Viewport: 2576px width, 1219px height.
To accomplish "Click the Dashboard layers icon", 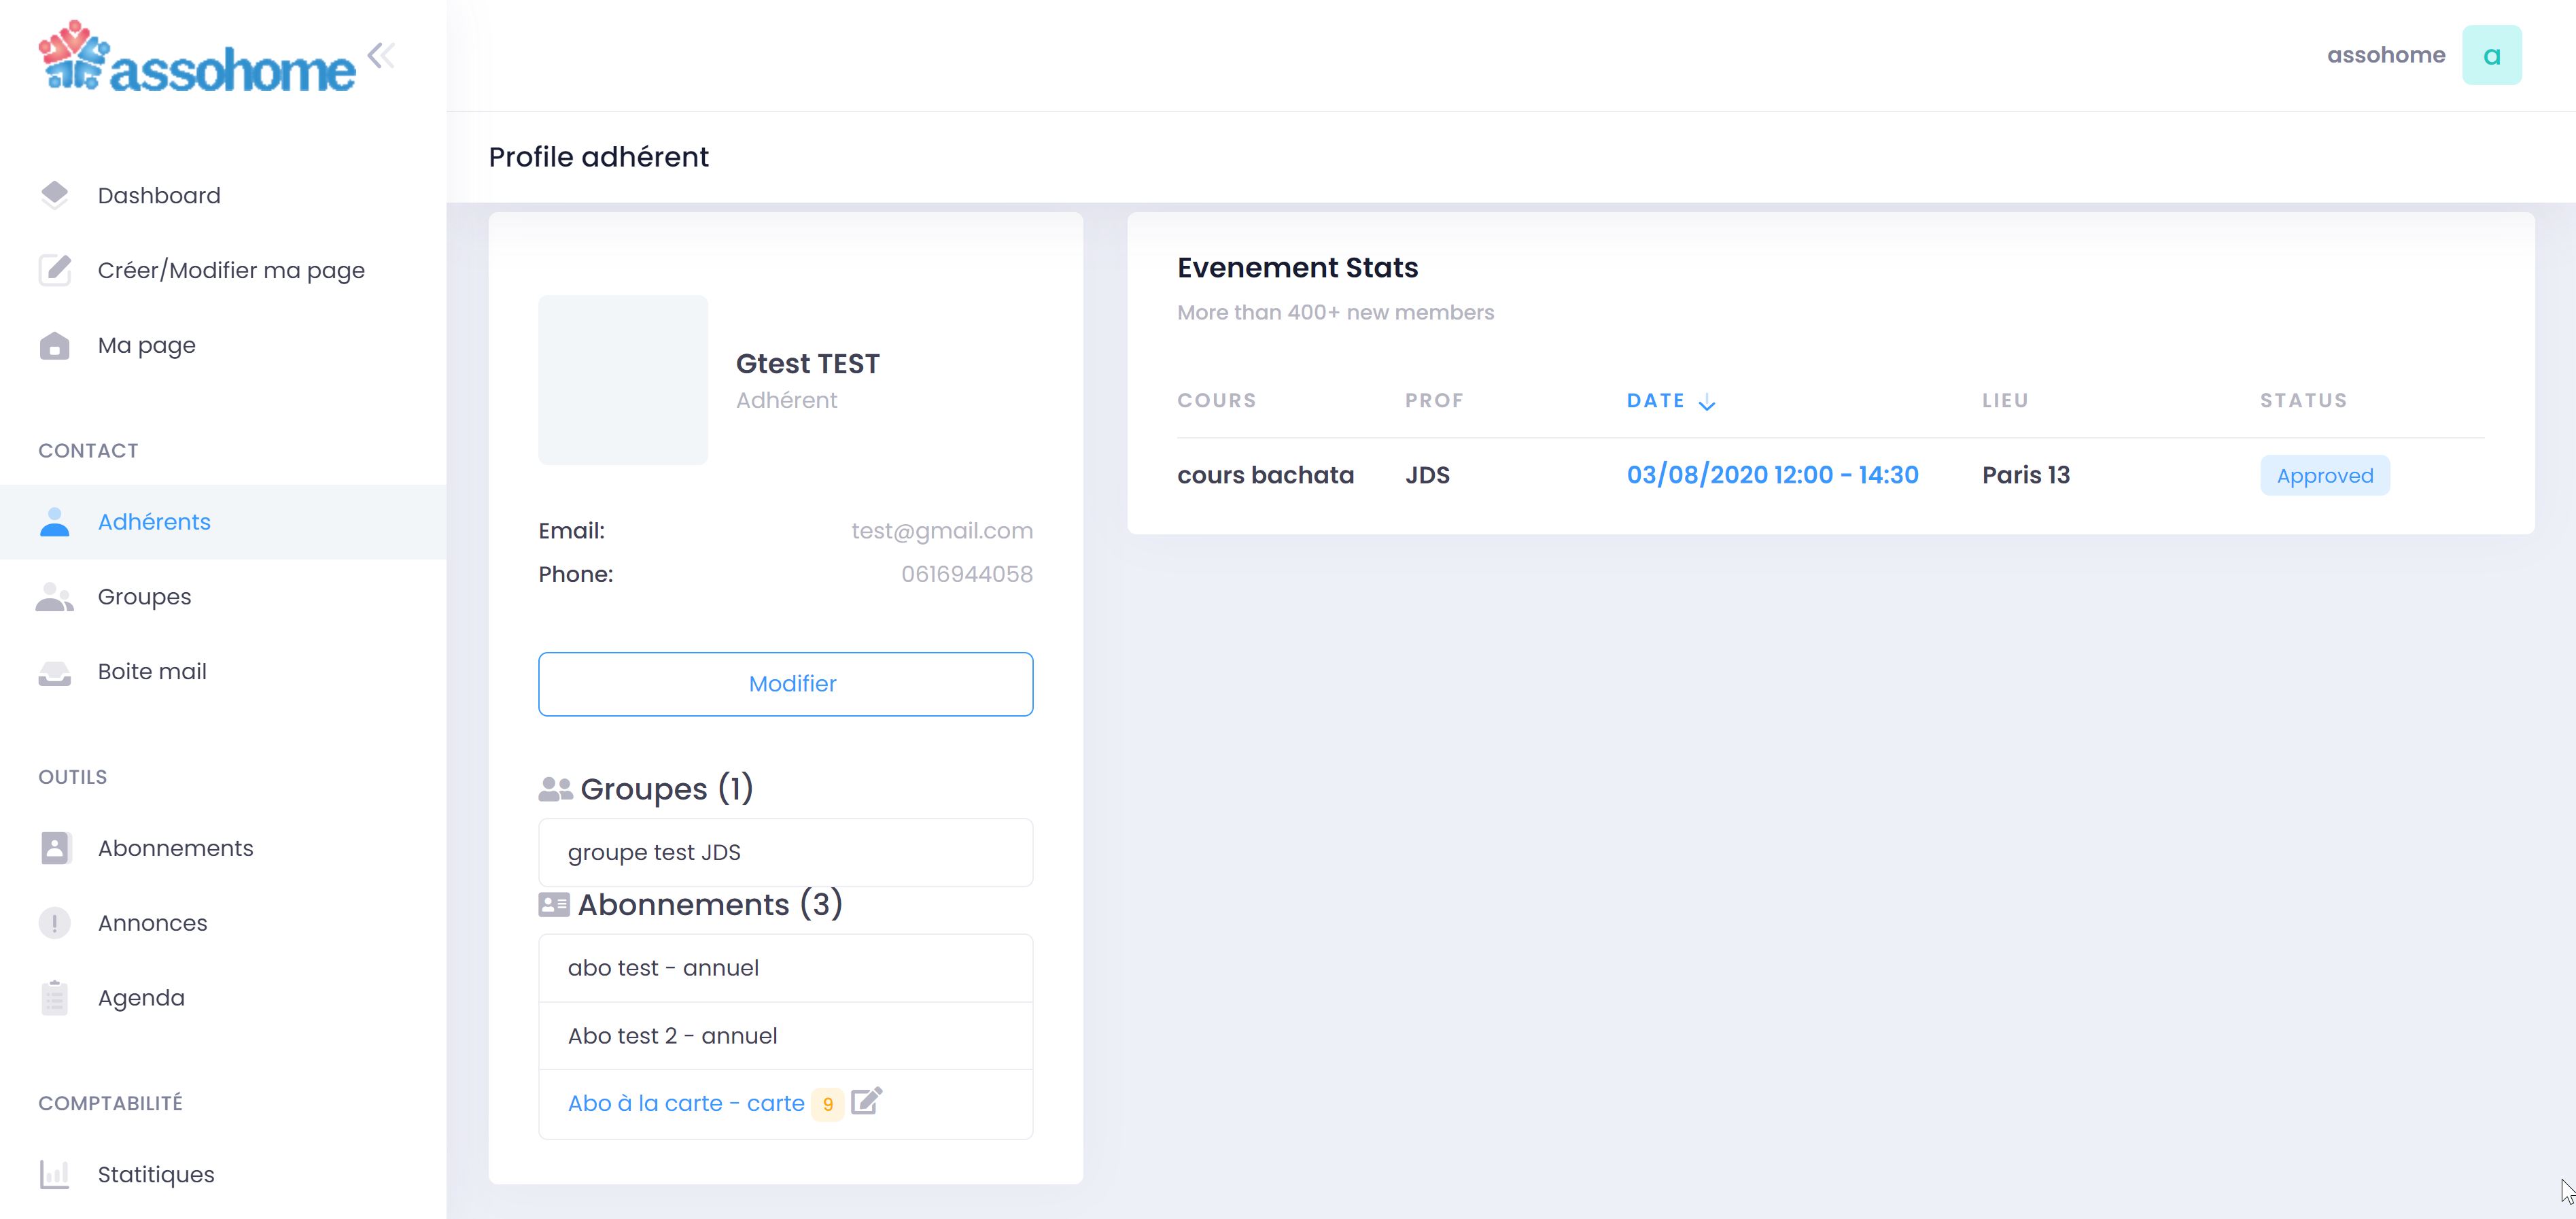I will [54, 195].
